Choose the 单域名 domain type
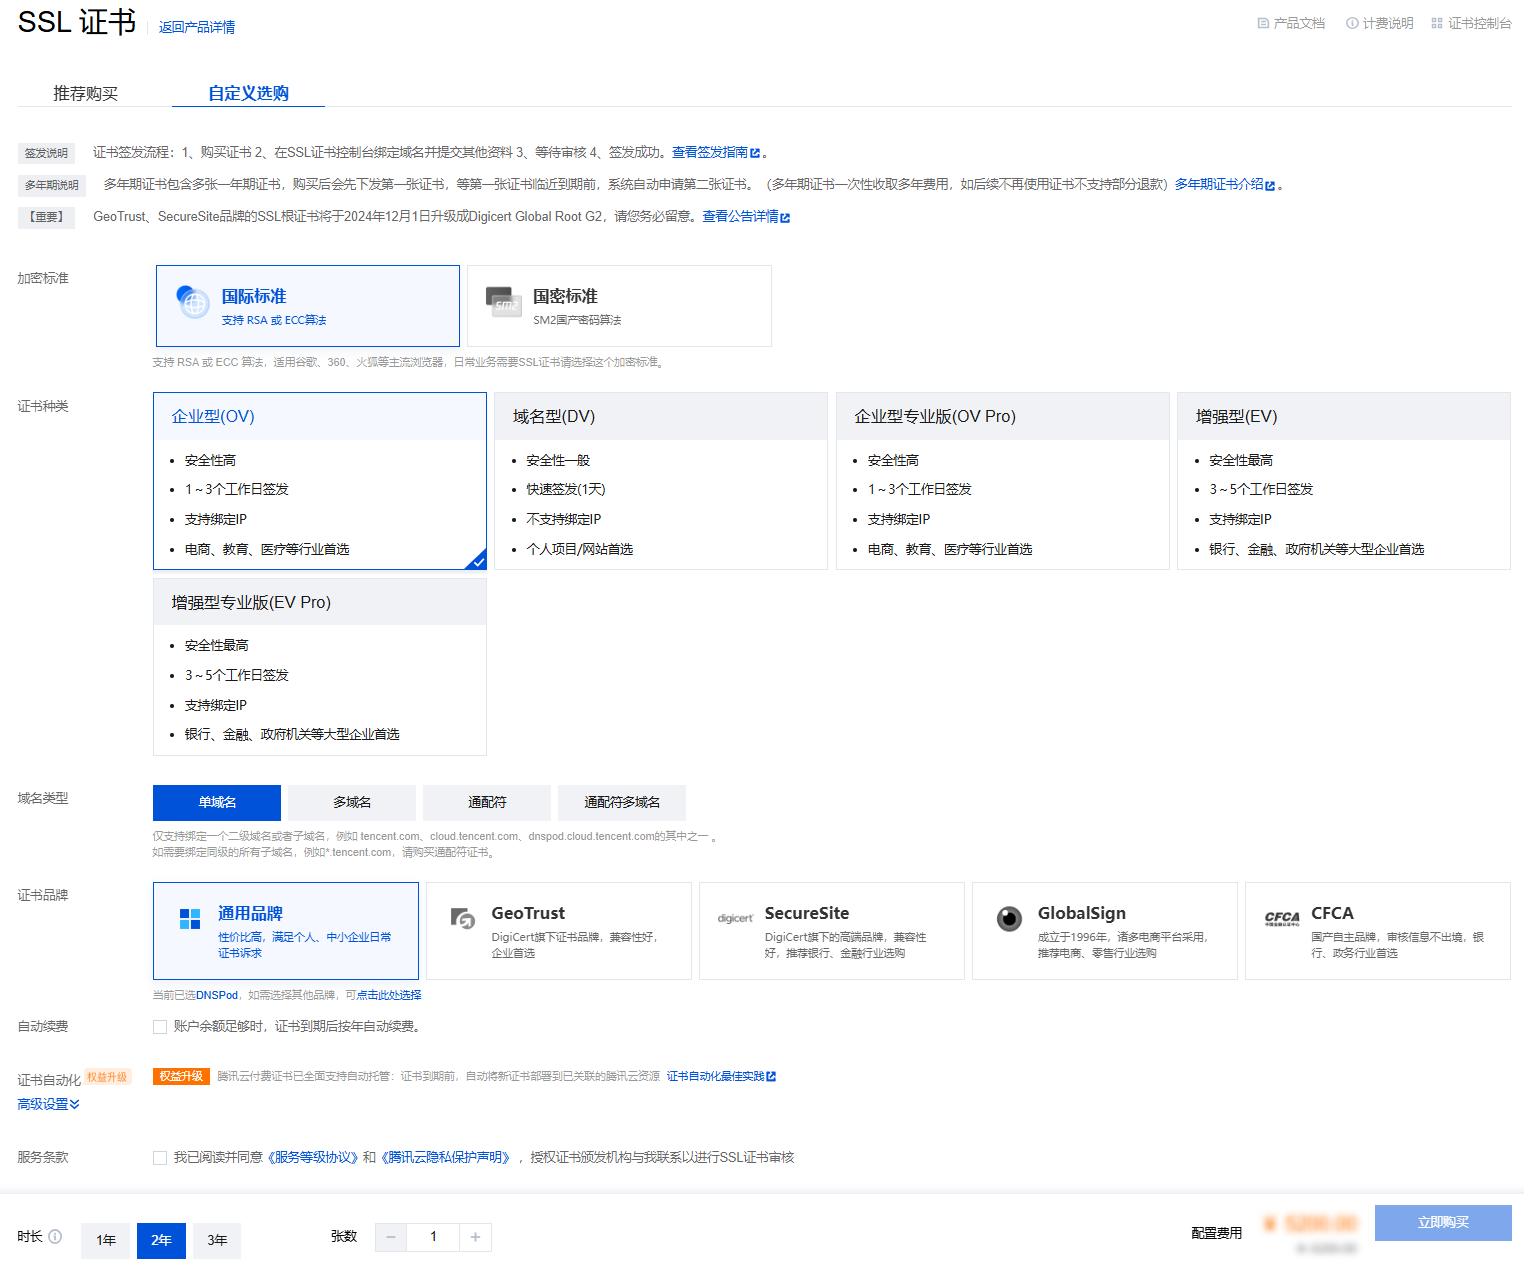 pyautogui.click(x=217, y=802)
